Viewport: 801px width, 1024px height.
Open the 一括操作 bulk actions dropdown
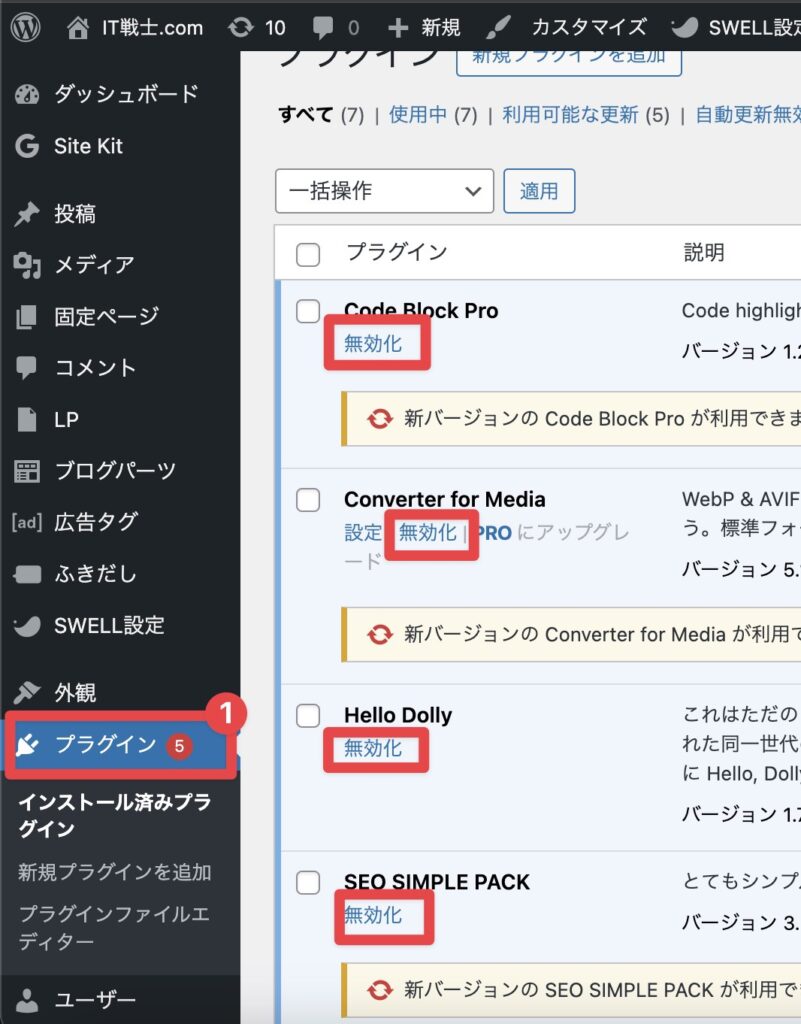[x=384, y=191]
